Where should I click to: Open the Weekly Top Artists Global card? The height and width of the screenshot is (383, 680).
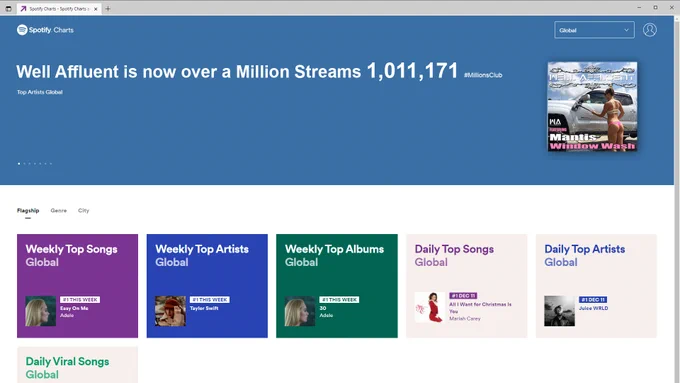207,286
